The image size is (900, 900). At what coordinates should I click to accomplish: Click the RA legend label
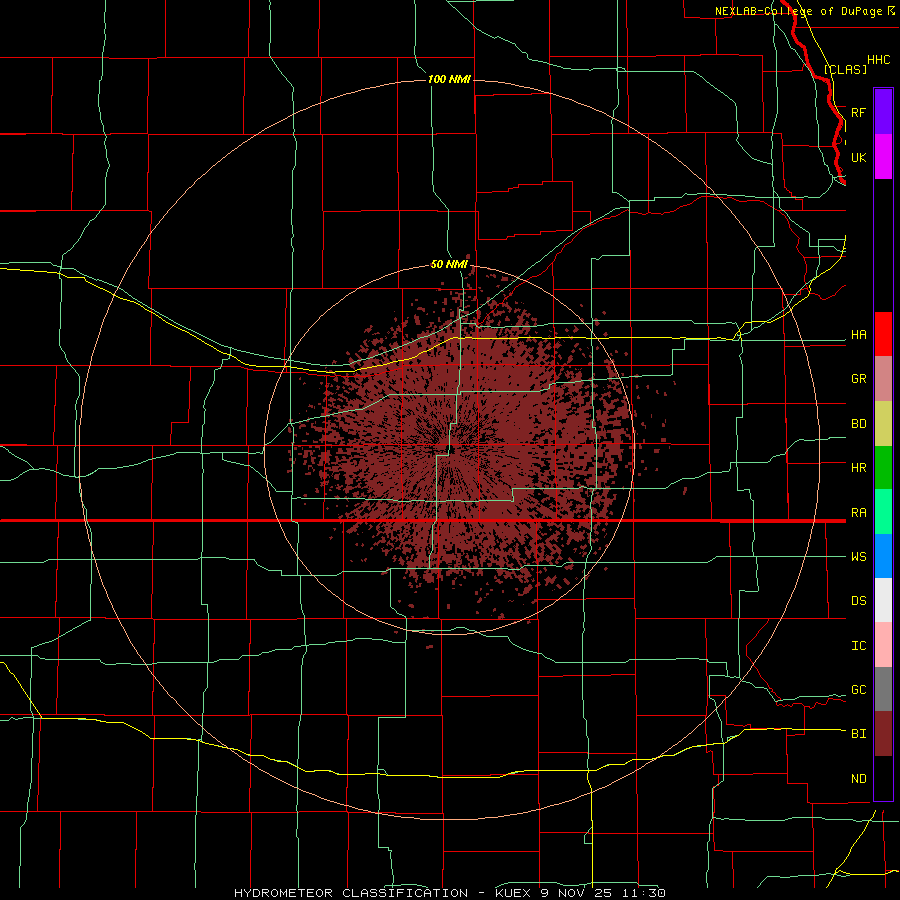(858, 513)
